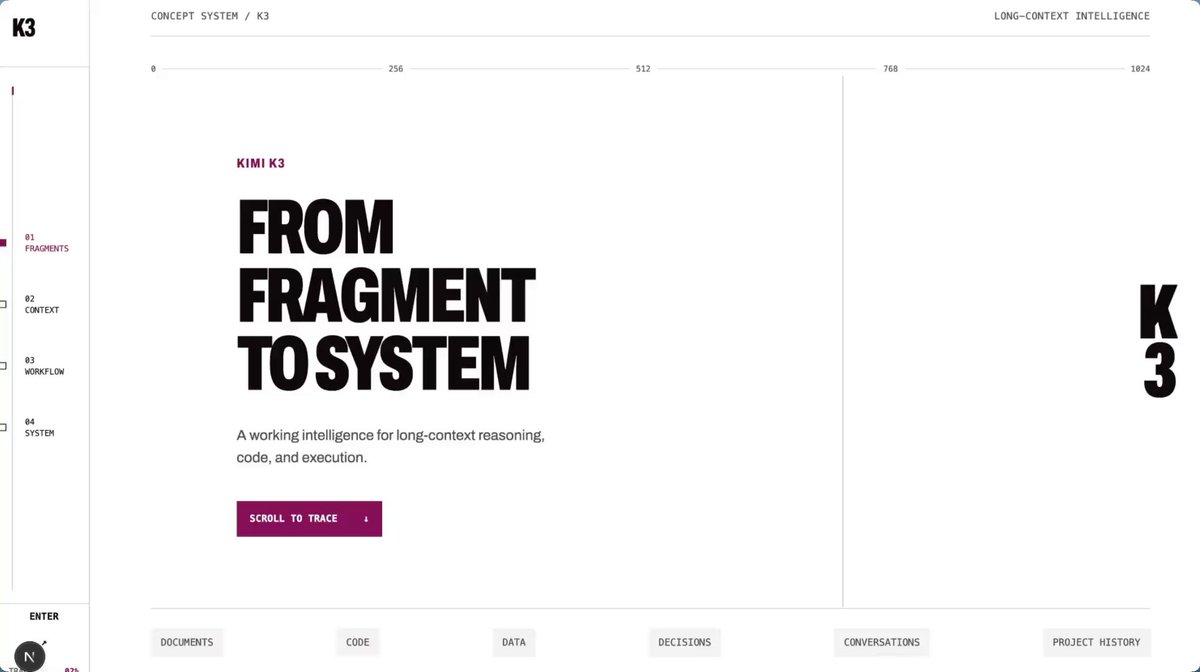Click the K3 logo in the sidebar
Image resolution: width=1200 pixels, height=672 pixels.
24,28
